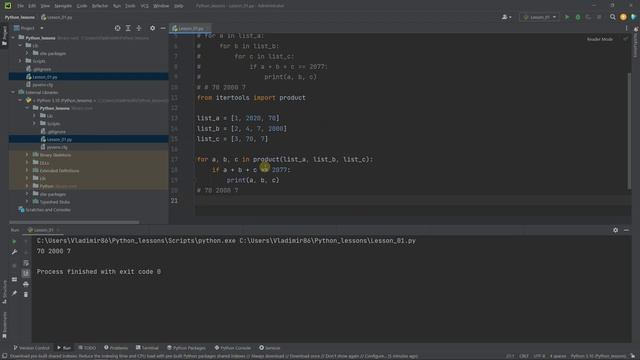Image resolution: width=640 pixels, height=360 pixels.
Task: Toggle the Bookmarks side tool window button
Action: coord(4,325)
